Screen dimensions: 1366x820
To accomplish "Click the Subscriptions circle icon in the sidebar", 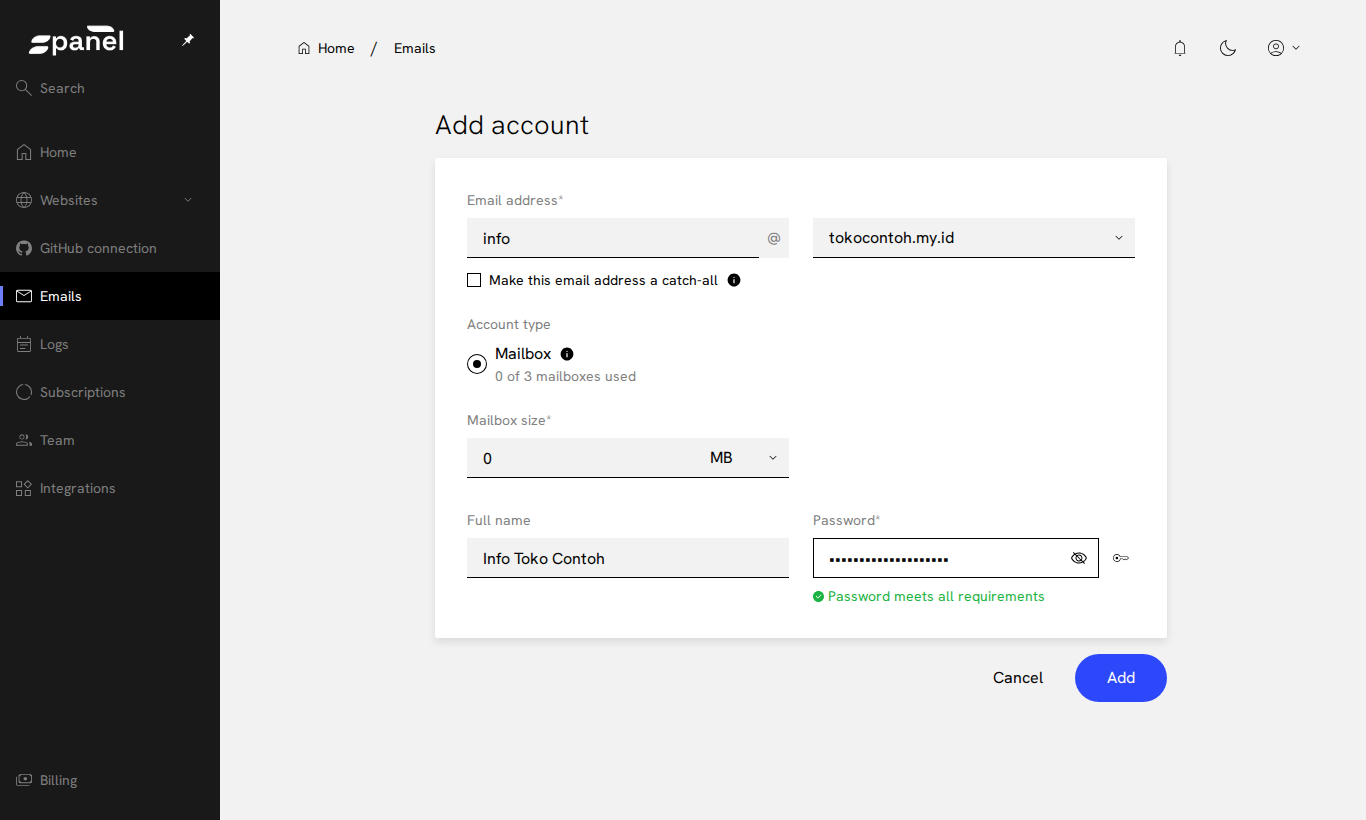I will 24,392.
